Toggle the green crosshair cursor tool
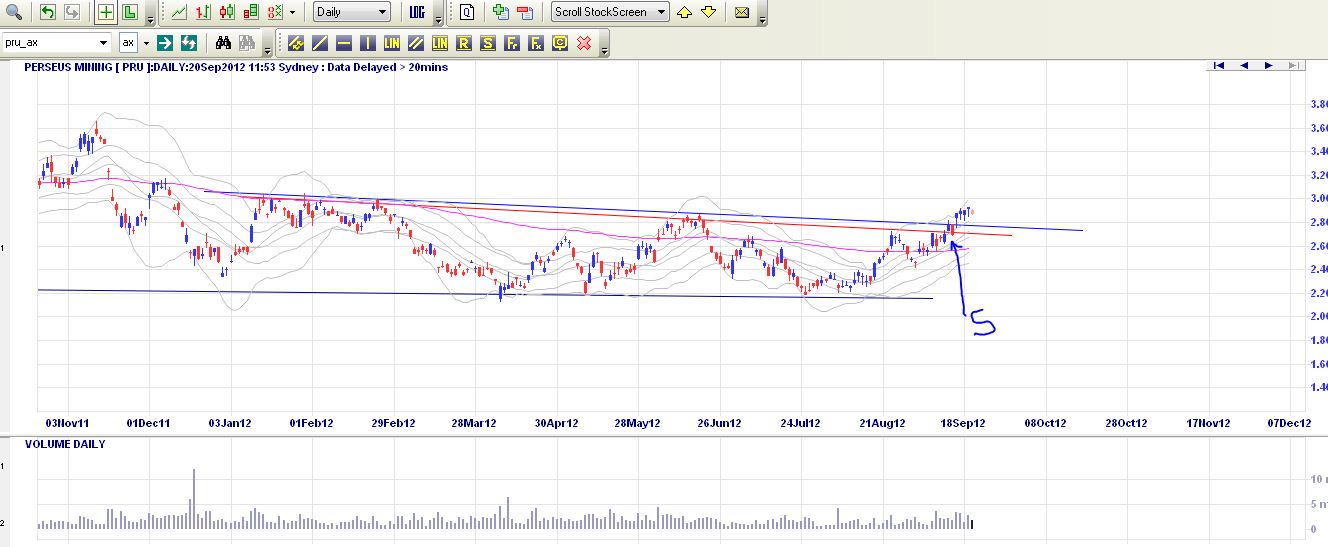Image resolution: width=1328 pixels, height=547 pixels. [x=106, y=12]
